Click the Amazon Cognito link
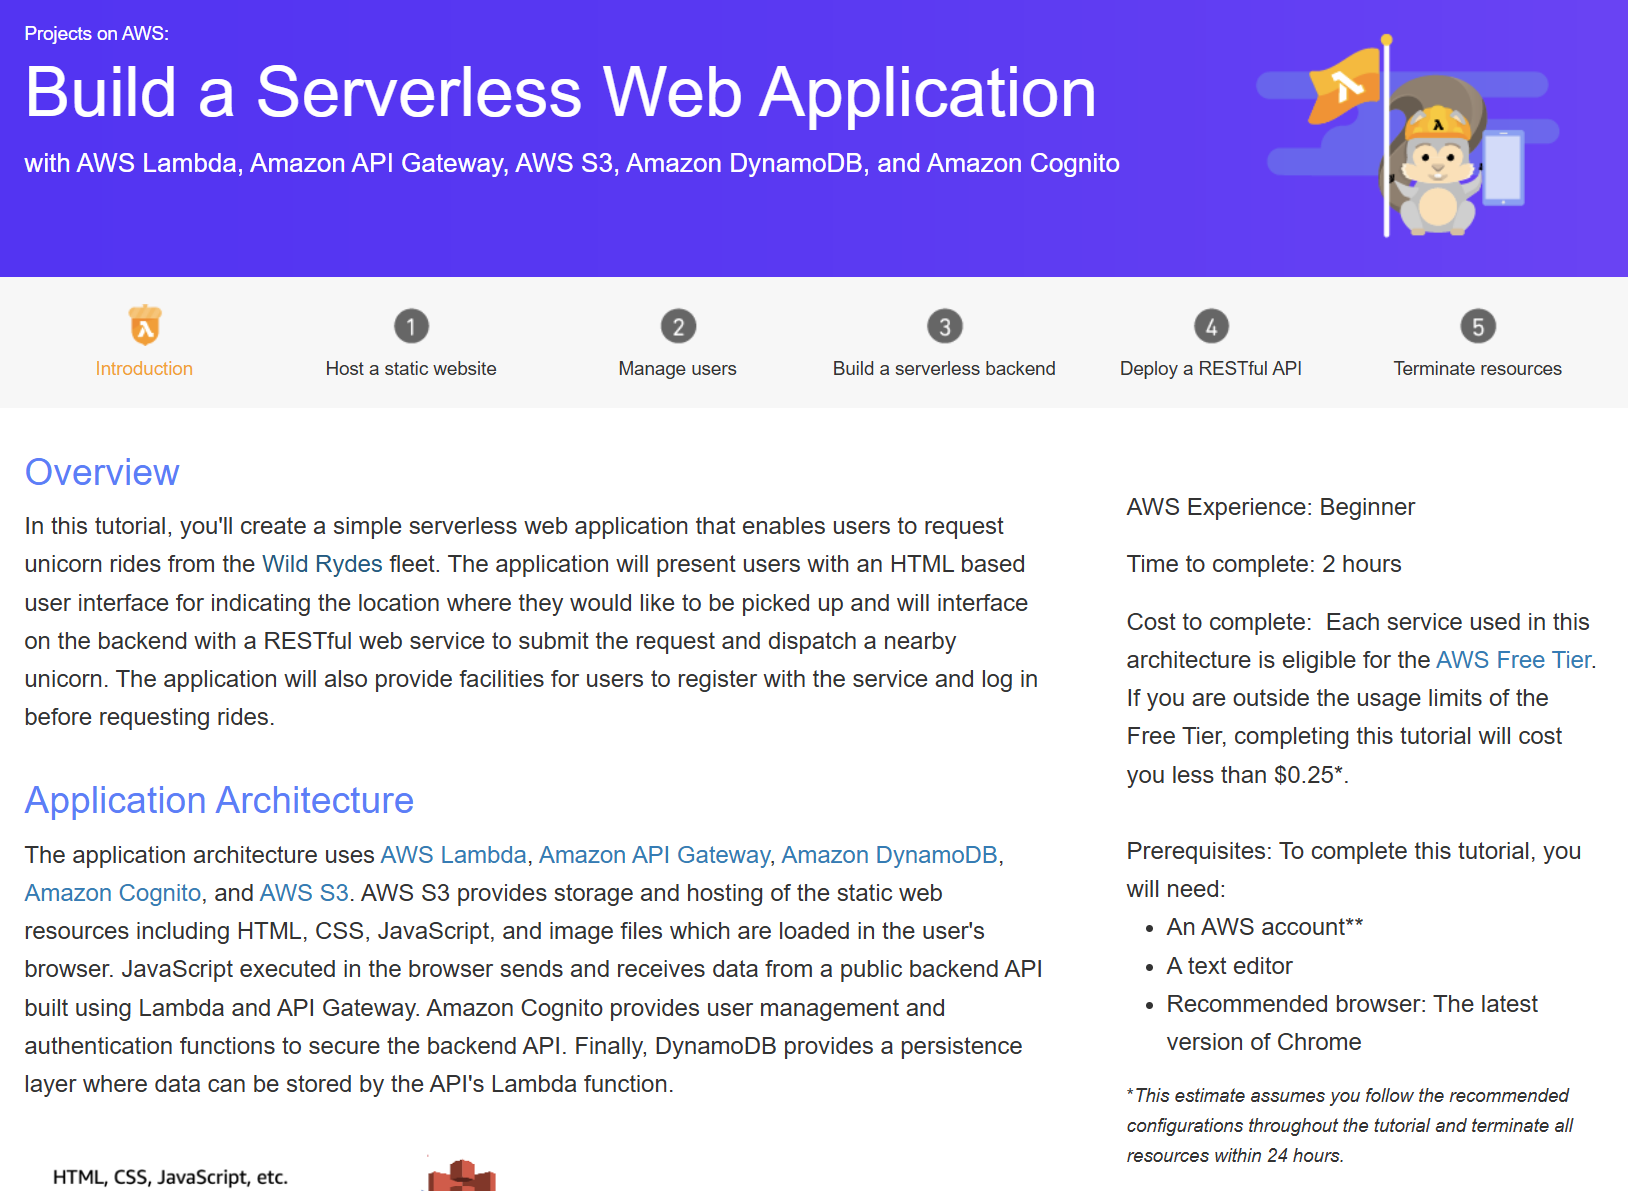The height and width of the screenshot is (1191, 1628). [113, 893]
